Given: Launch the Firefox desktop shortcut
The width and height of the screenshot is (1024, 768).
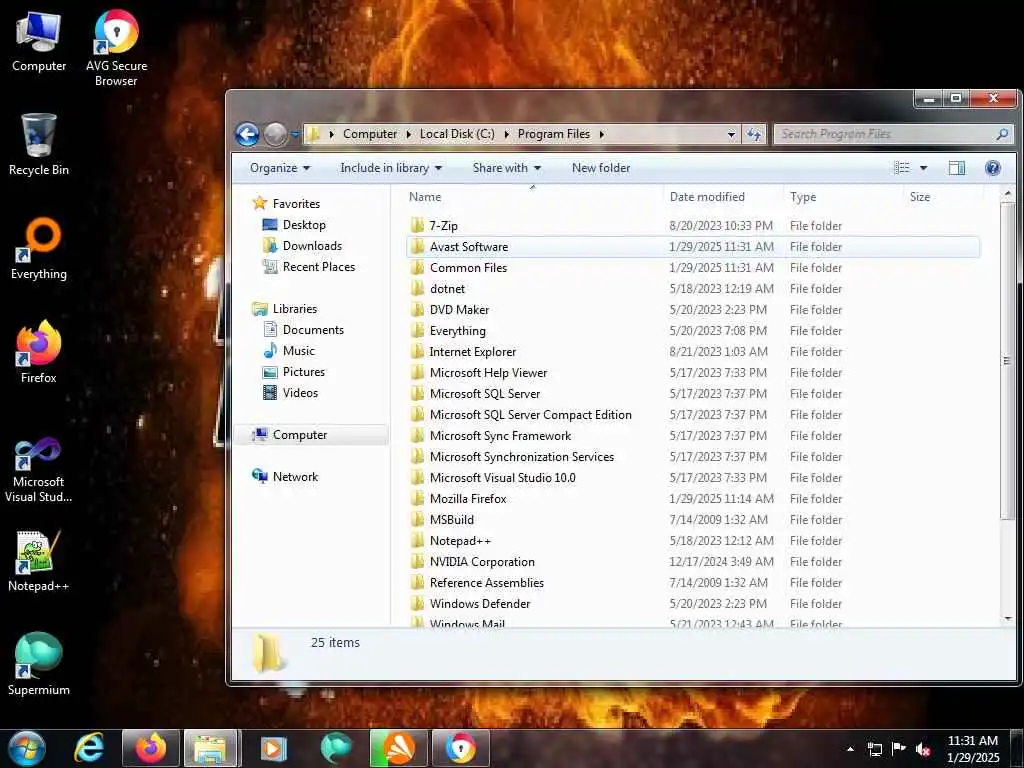Looking at the screenshot, I should tap(39, 352).
